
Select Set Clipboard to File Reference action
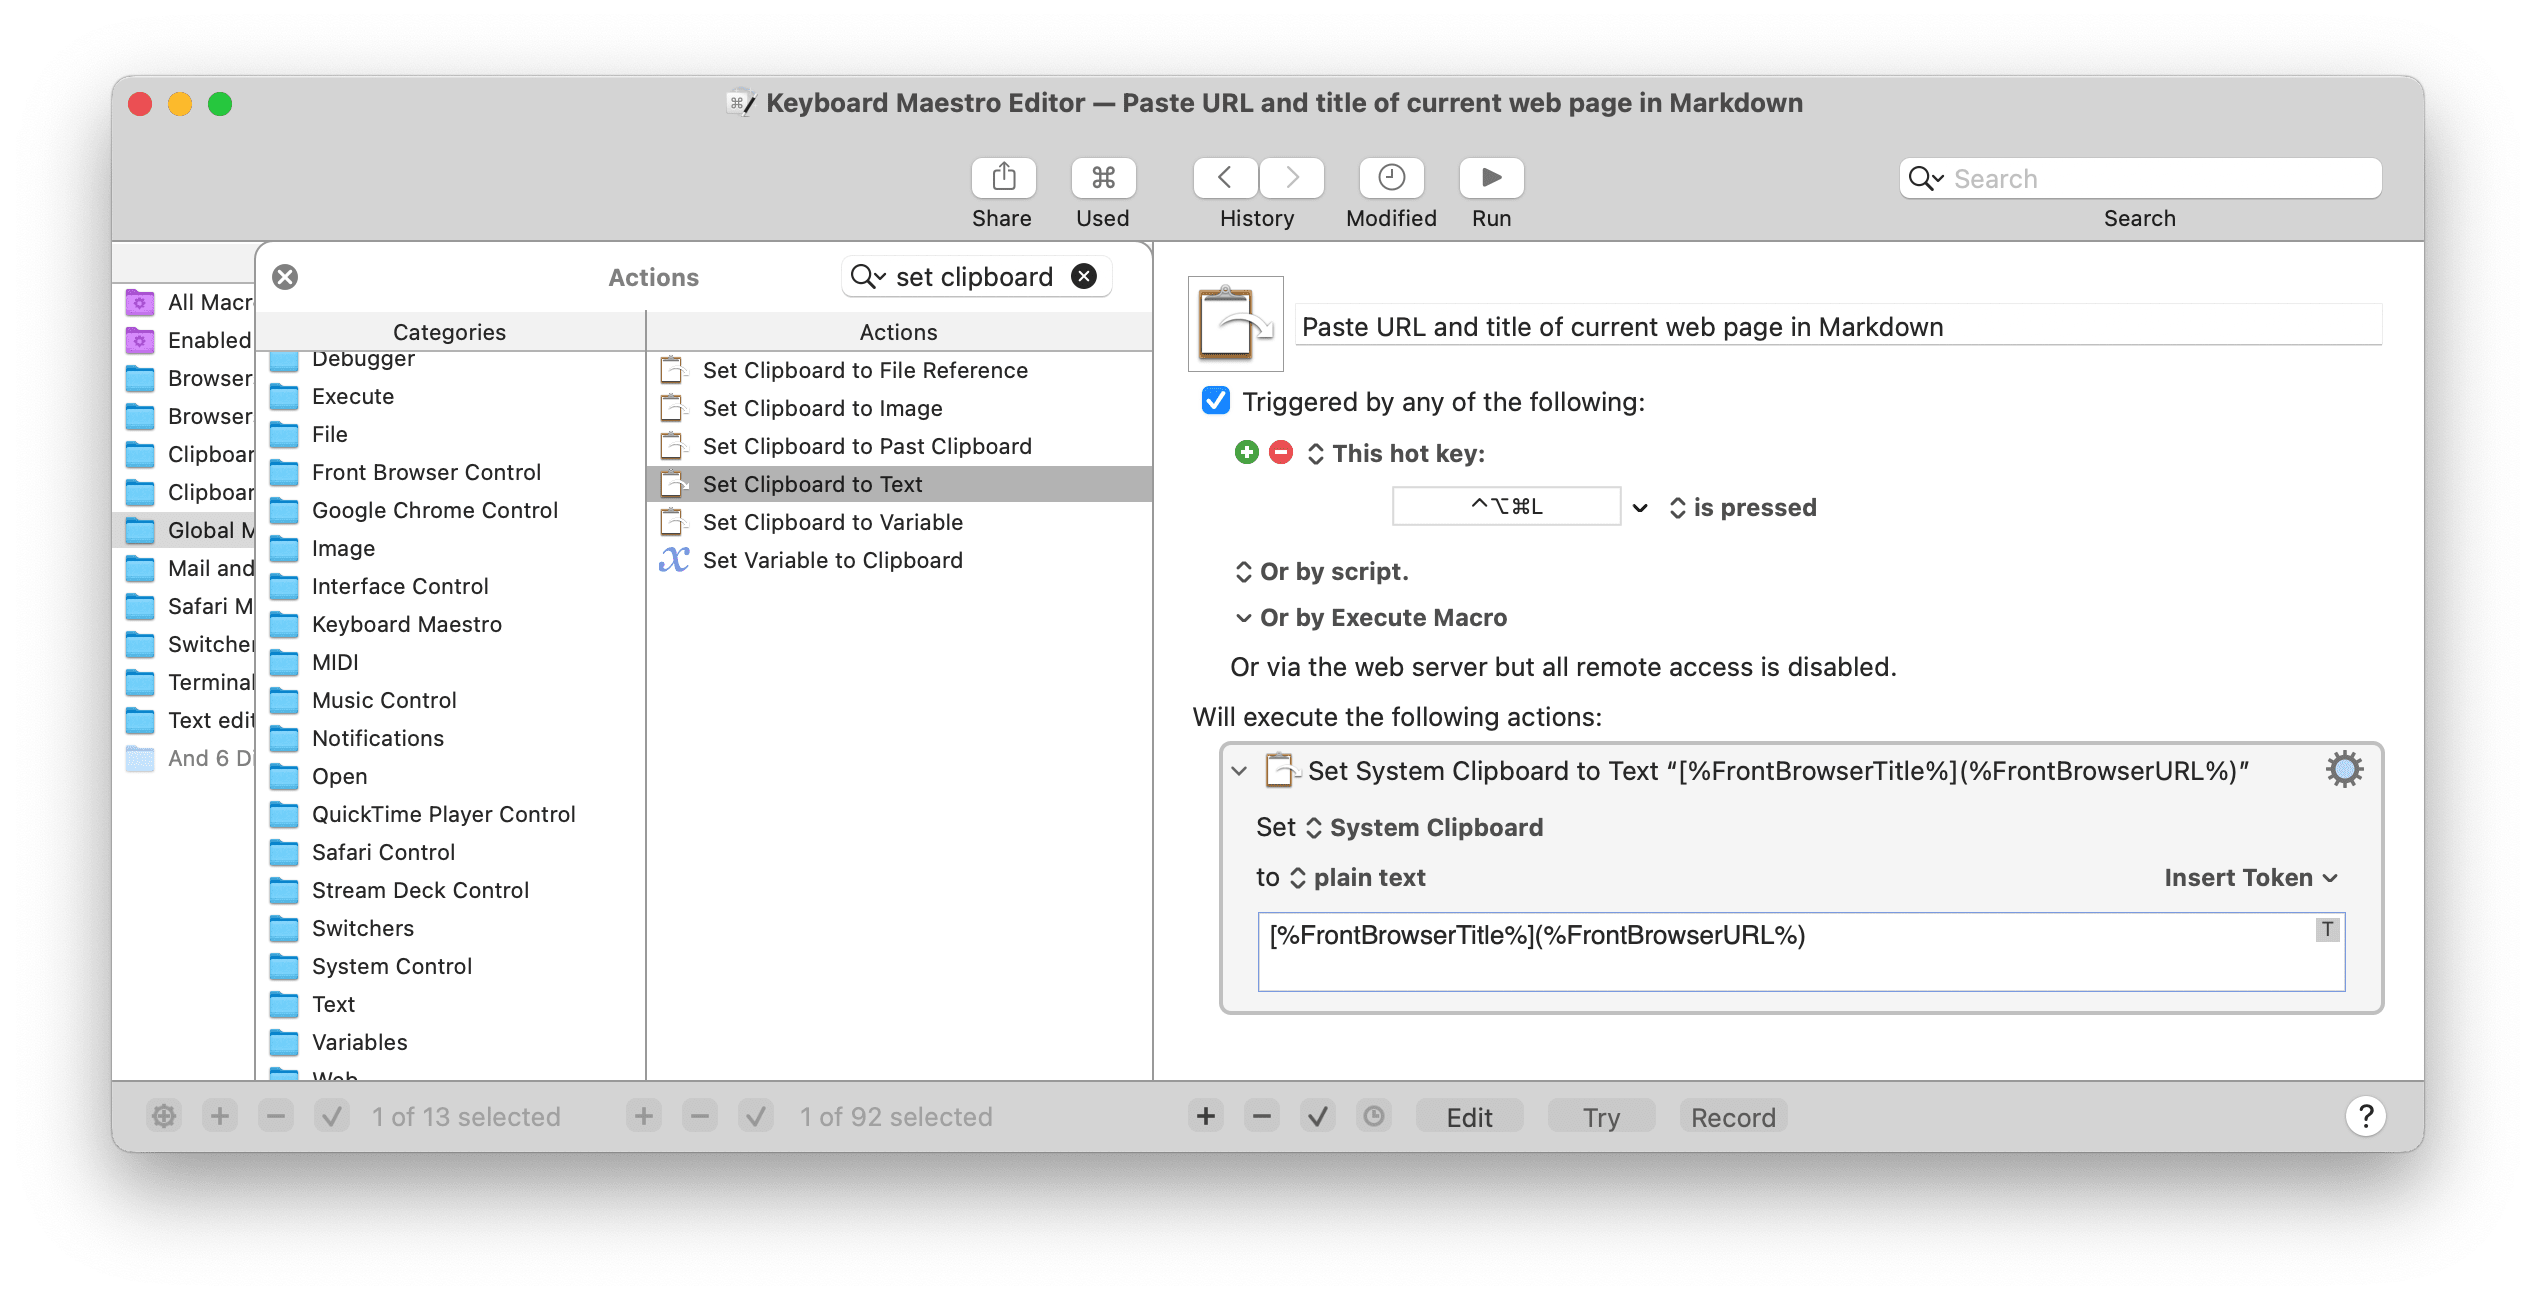point(900,370)
